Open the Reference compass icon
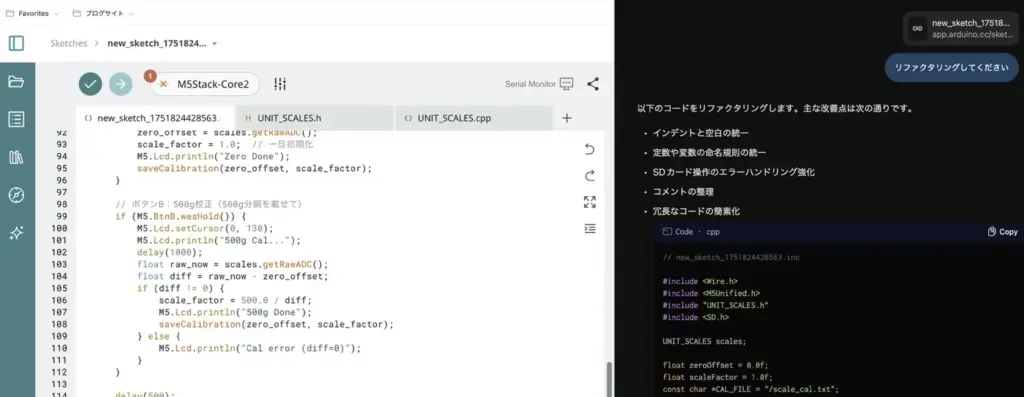The width and height of the screenshot is (1024, 397). pos(16,195)
